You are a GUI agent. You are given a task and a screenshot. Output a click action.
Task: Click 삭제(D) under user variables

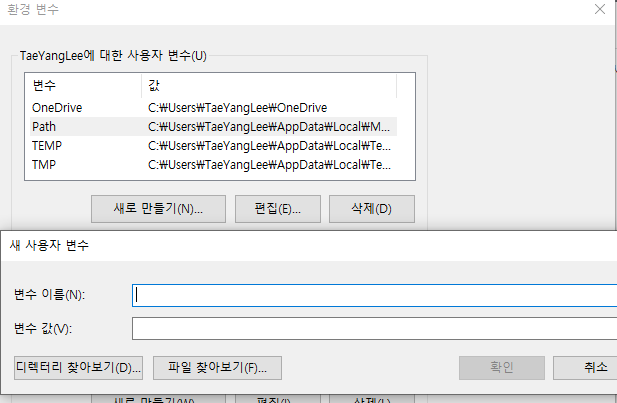(x=371, y=209)
